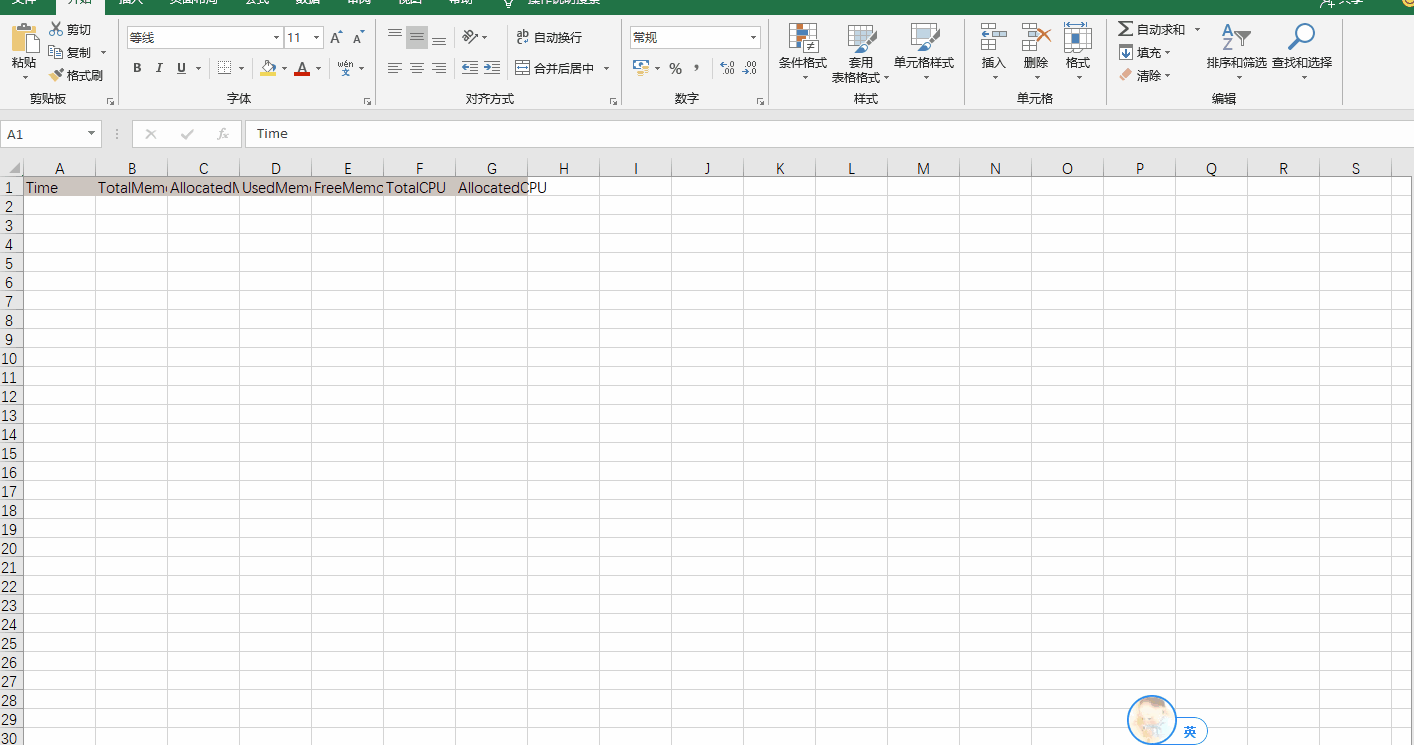Screen dimensions: 1414x745
Task: Click the Merge and Center (合并后居中) button
Action: pyautogui.click(x=555, y=69)
